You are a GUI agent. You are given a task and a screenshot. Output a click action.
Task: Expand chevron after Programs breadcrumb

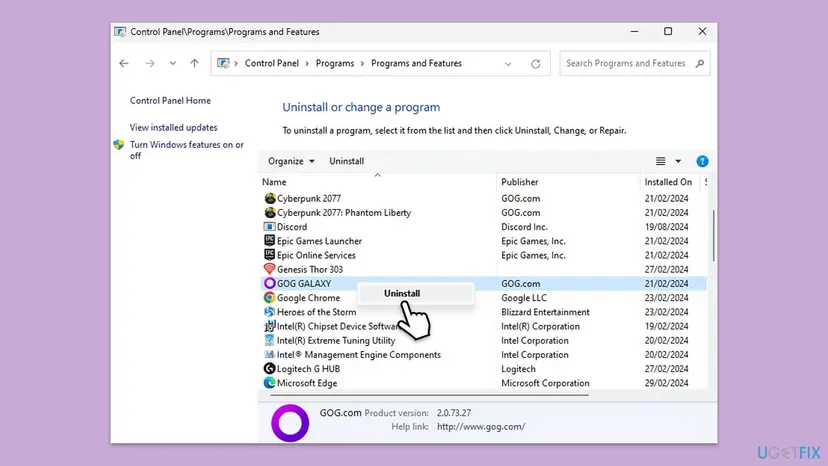[362, 63]
